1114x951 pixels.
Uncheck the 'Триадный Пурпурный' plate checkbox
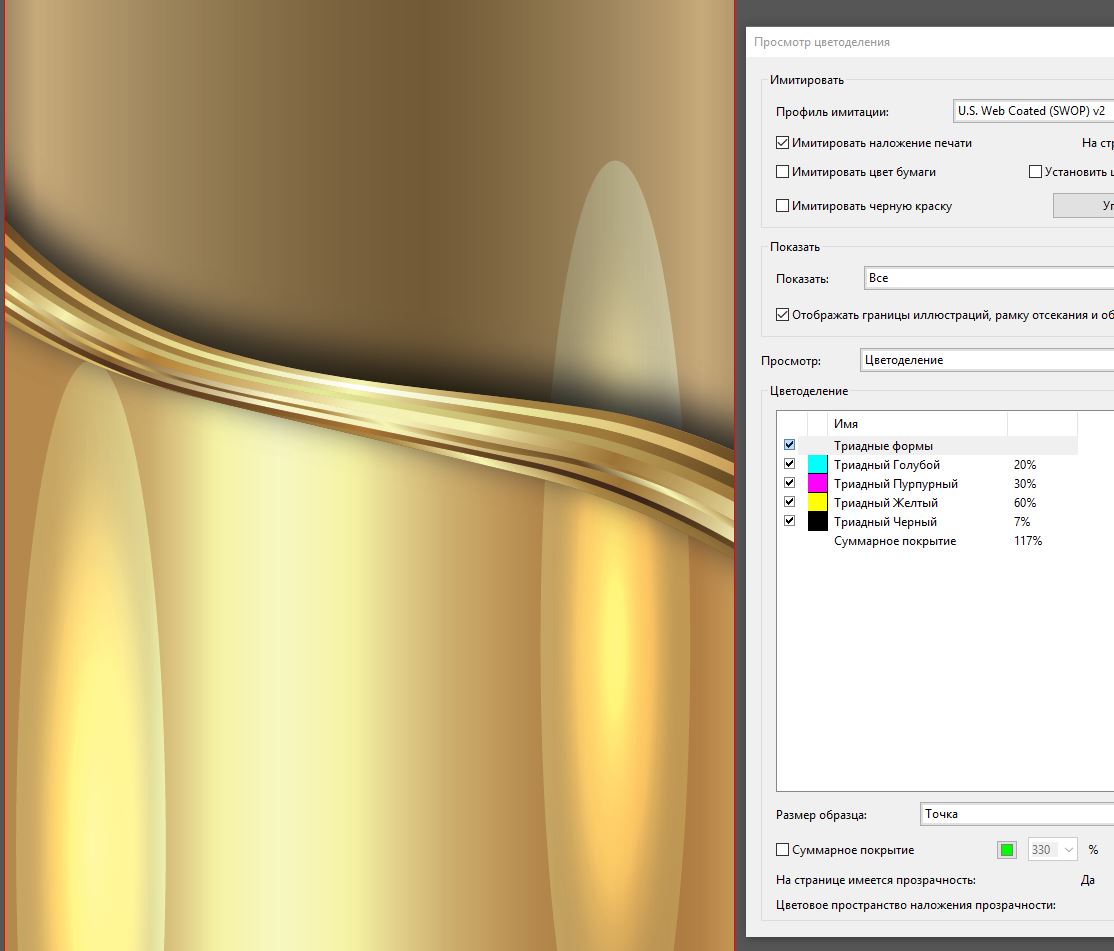coord(789,483)
